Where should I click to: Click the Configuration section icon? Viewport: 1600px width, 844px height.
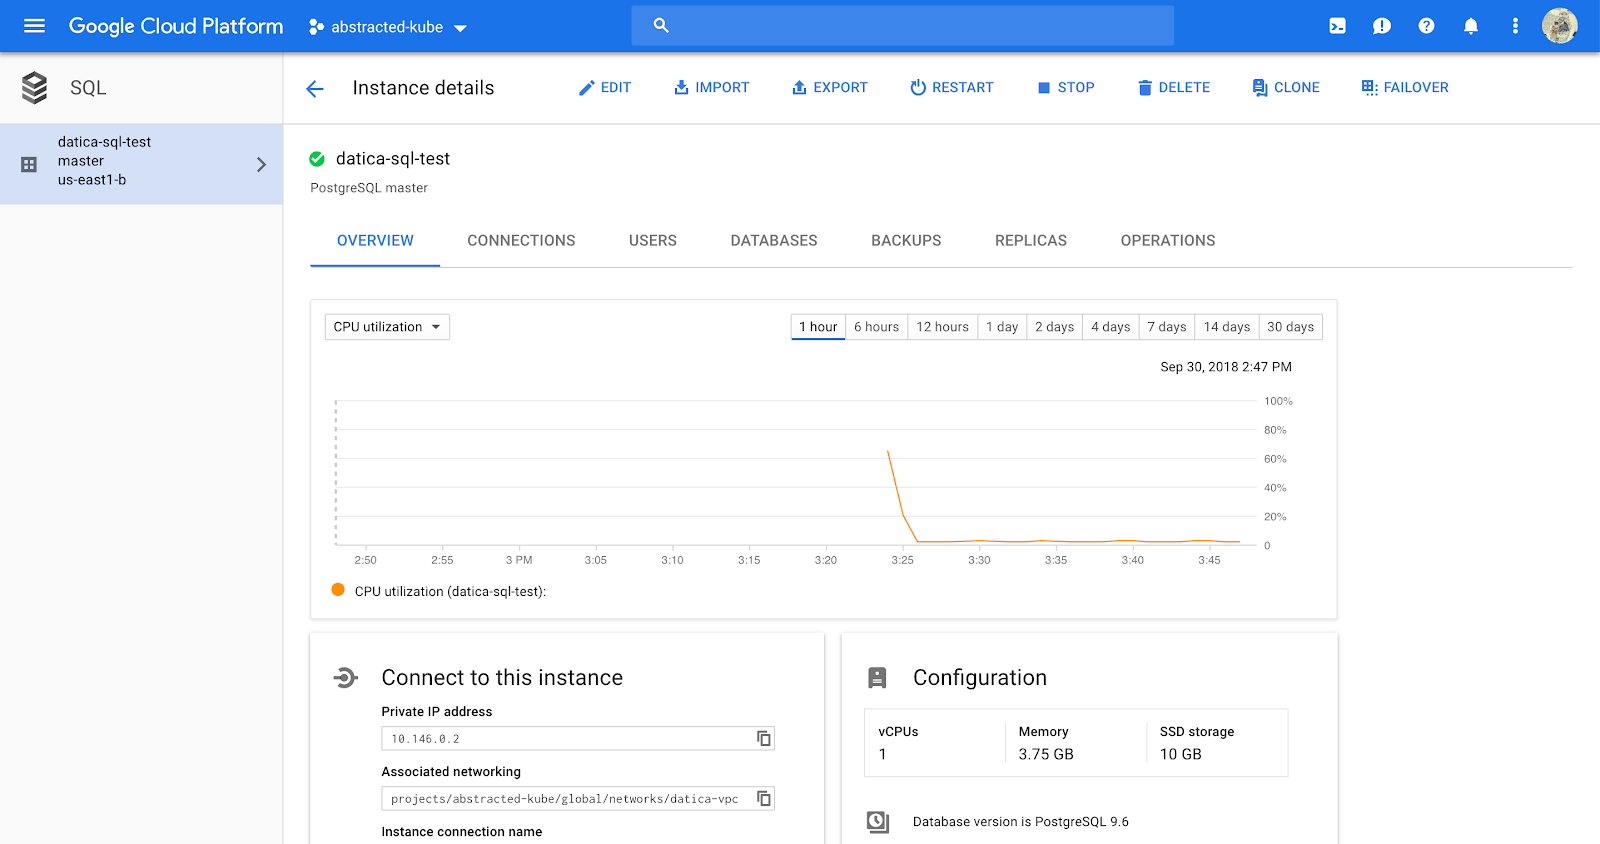coord(877,678)
